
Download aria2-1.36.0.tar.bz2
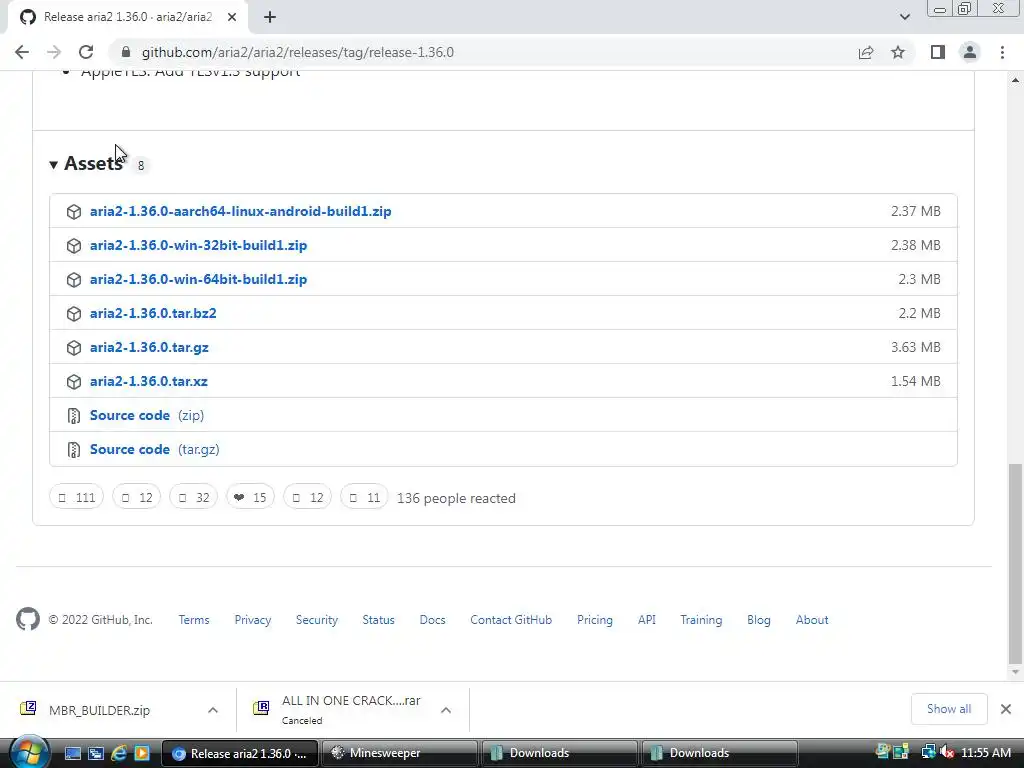[153, 313]
